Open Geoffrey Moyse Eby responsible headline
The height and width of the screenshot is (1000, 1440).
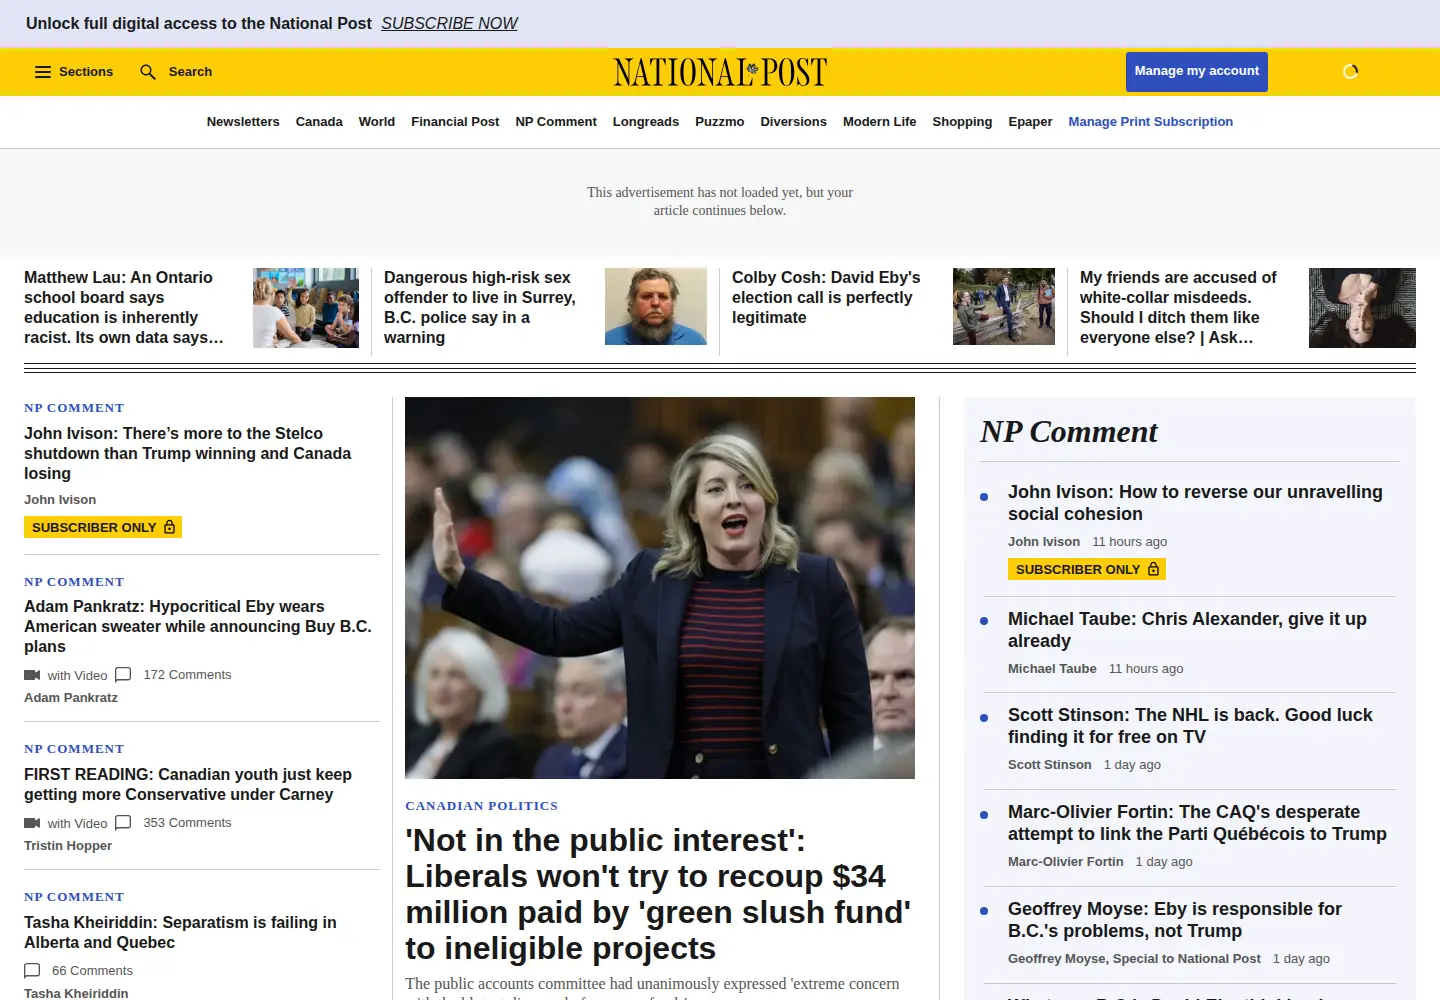click(1175, 920)
